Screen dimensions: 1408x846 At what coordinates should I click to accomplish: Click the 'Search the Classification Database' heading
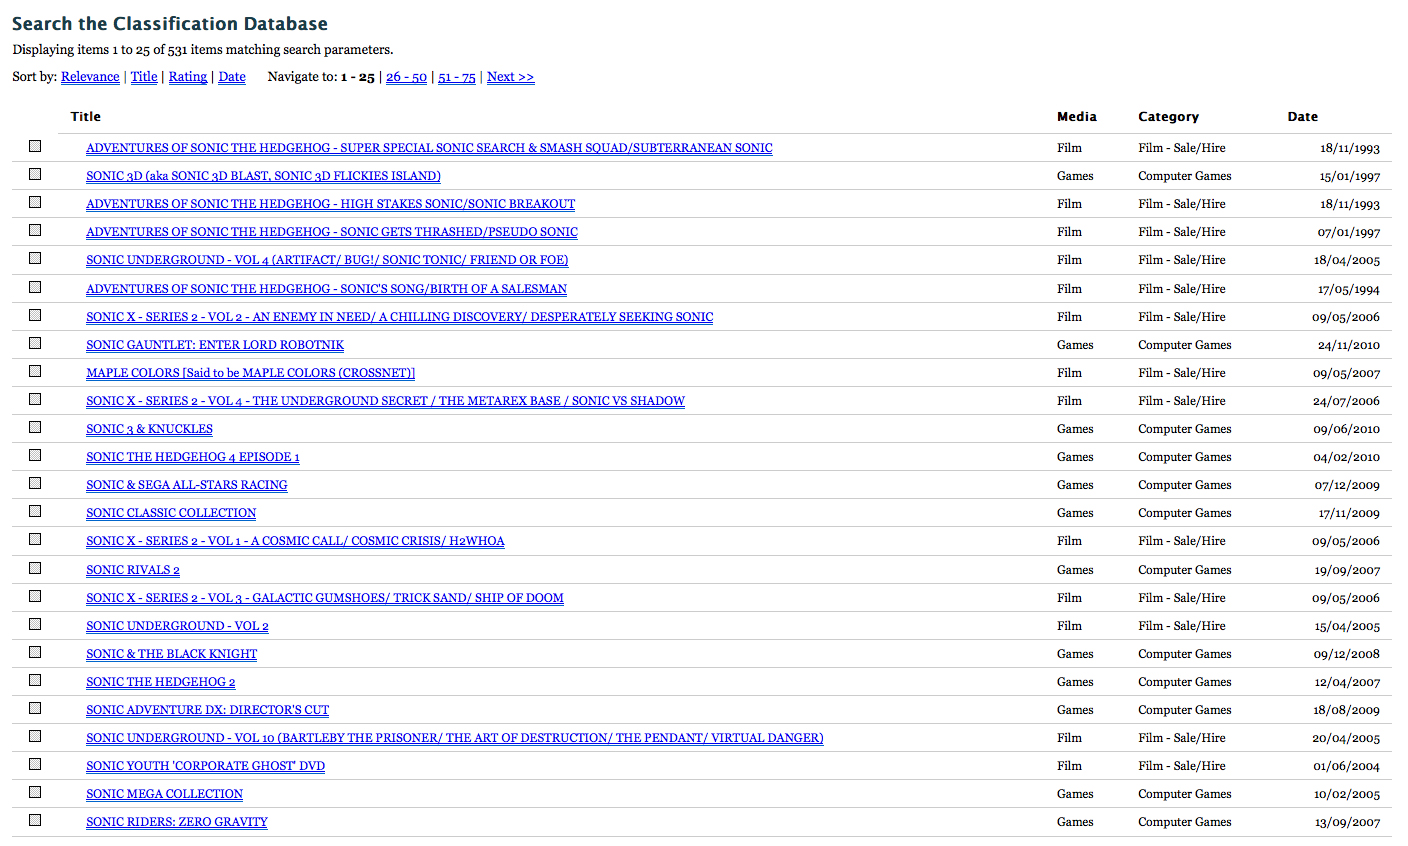(170, 24)
